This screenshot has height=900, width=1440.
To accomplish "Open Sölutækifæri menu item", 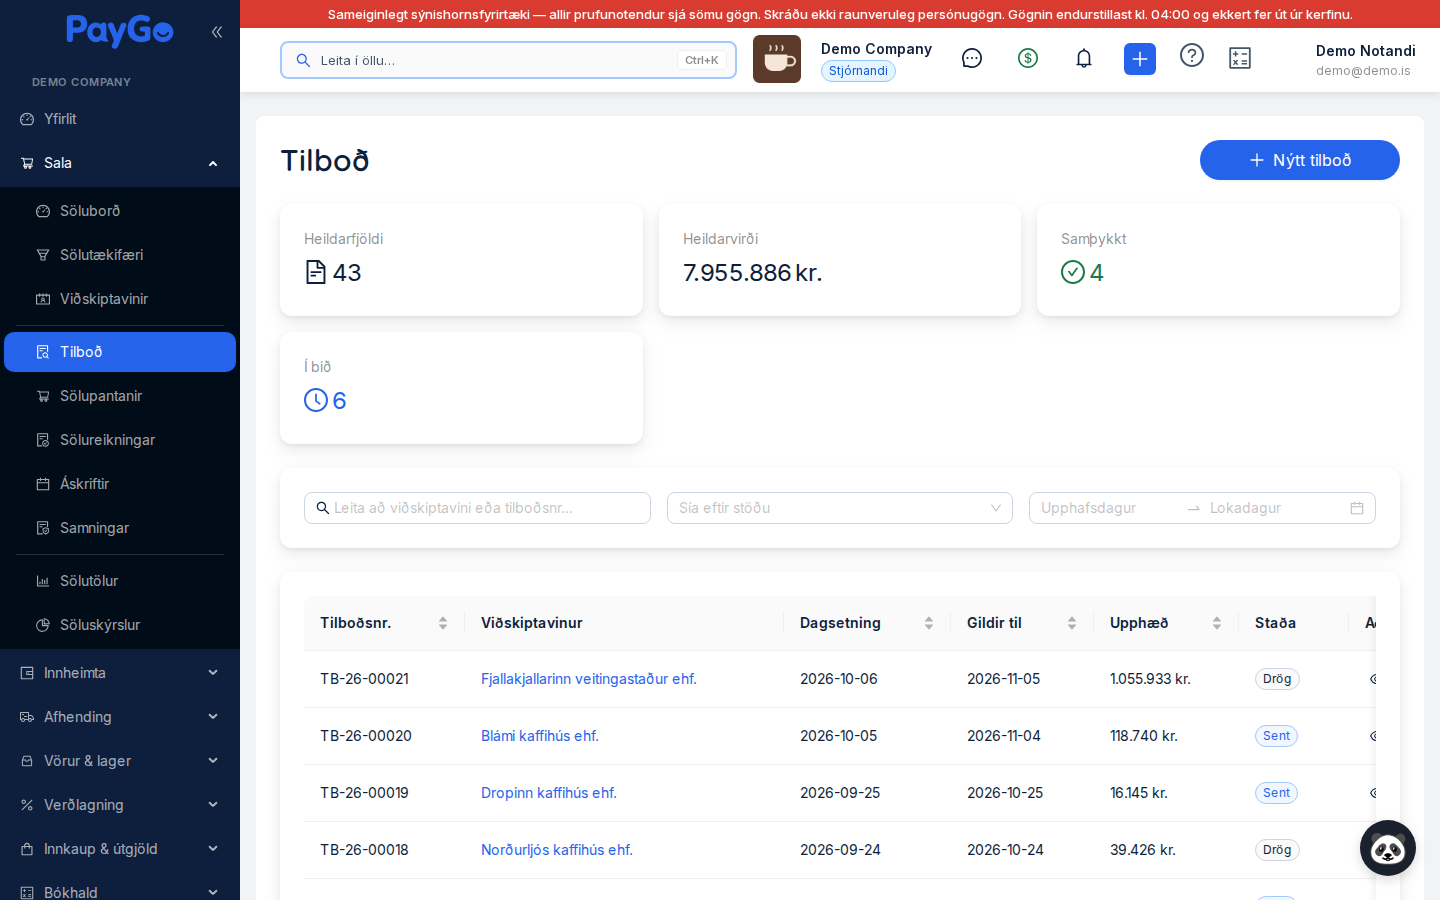I will point(120,255).
